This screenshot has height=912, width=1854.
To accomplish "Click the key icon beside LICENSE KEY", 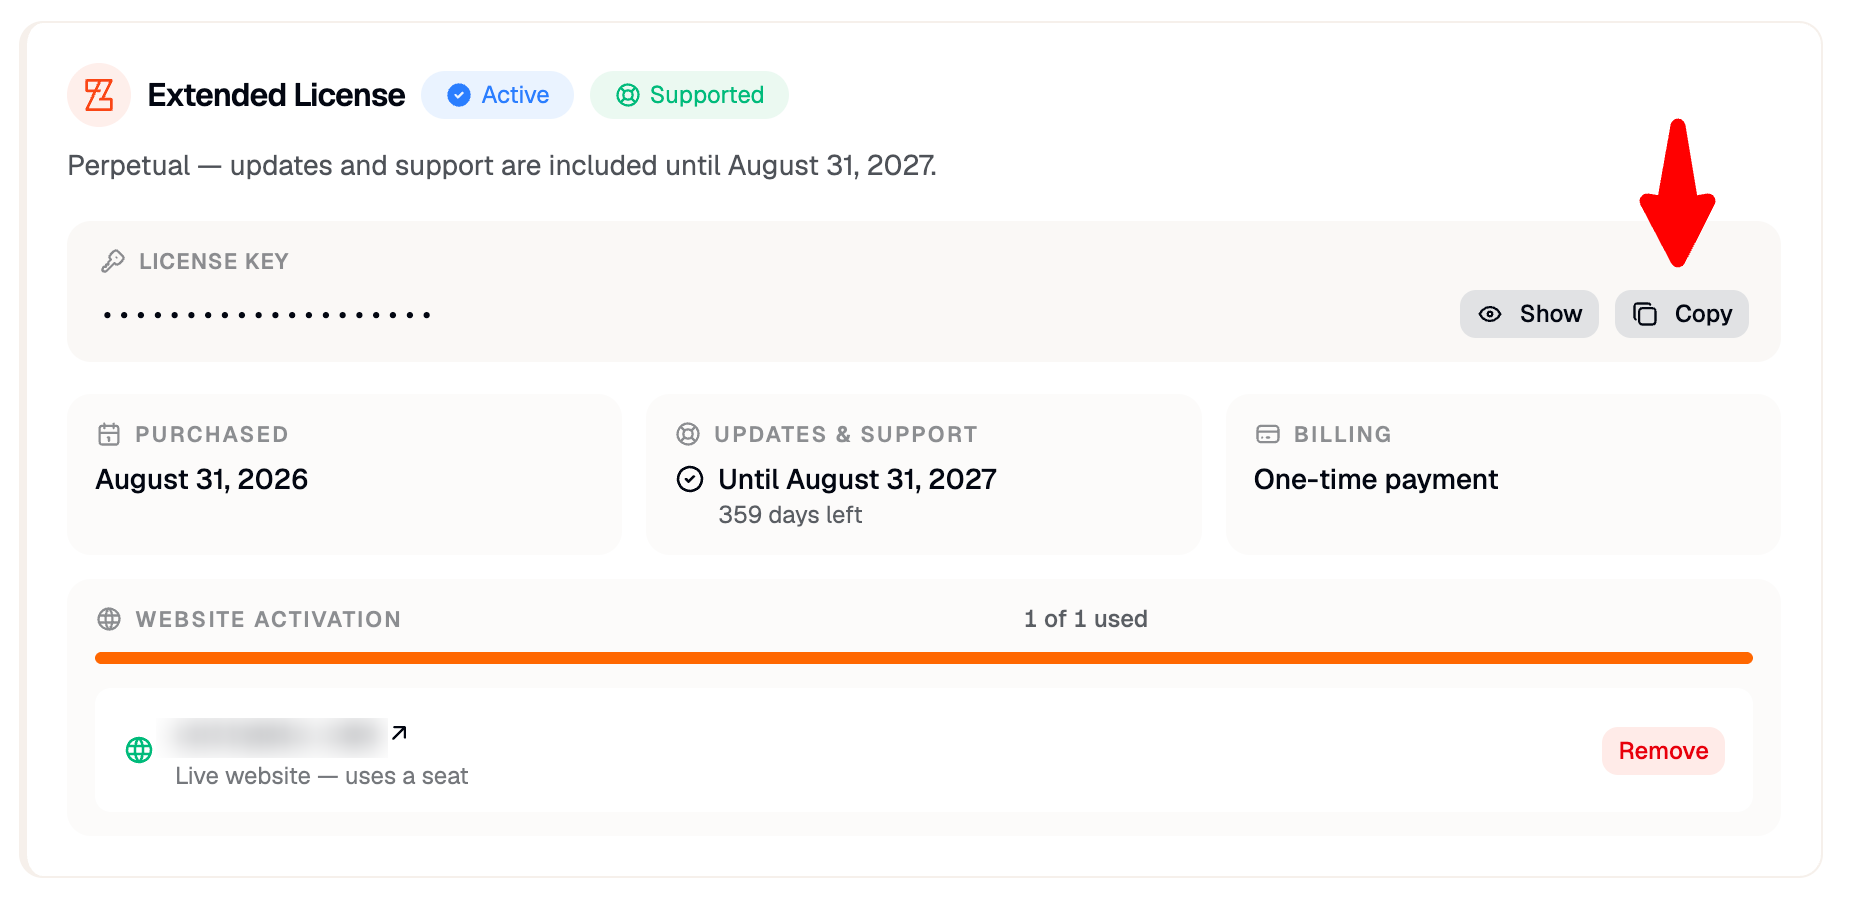I will [113, 261].
